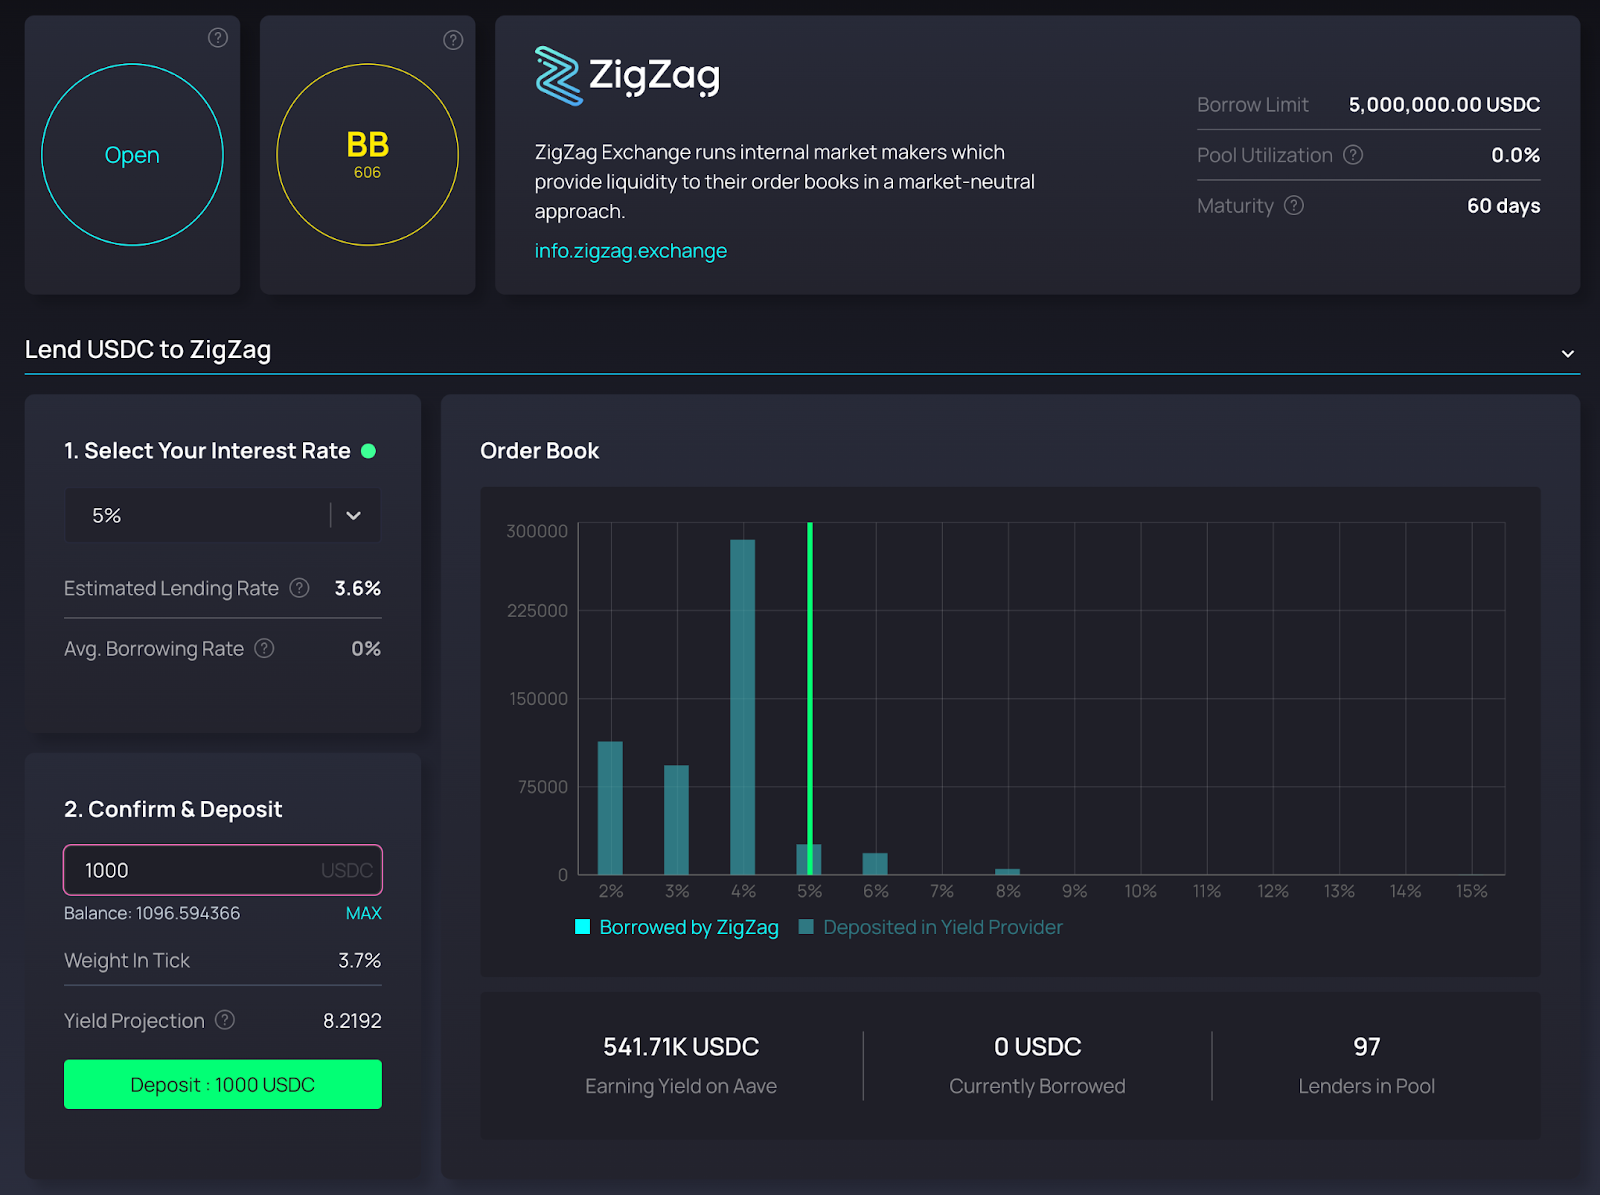Click the 2. Confirm & Deposit heading
Viewport: 1600px width, 1195px height.
[x=173, y=809]
